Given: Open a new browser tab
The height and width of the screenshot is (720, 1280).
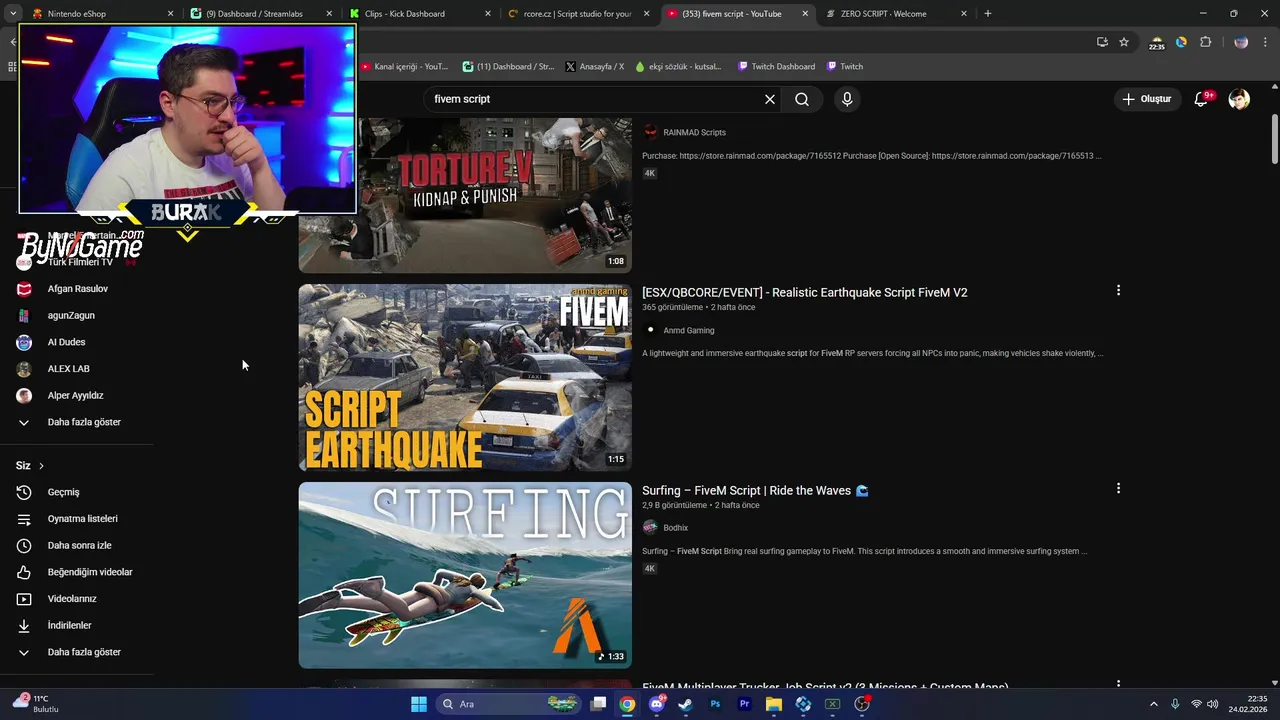Looking at the screenshot, I should 988,14.
